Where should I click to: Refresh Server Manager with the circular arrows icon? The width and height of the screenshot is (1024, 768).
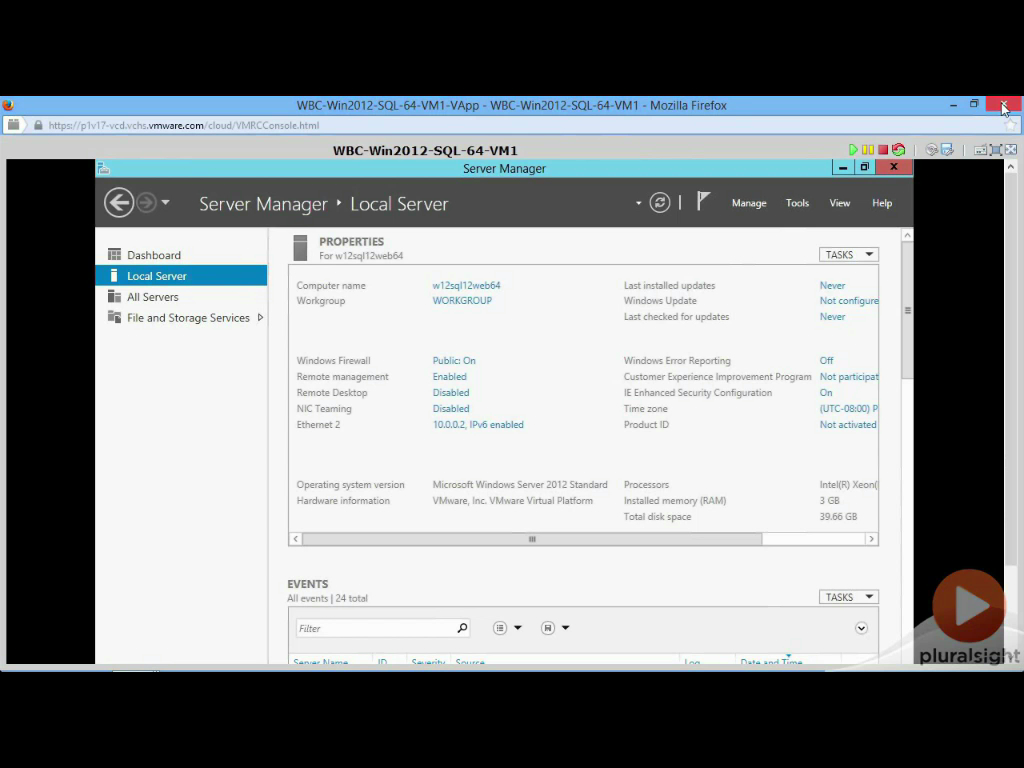[x=659, y=203]
